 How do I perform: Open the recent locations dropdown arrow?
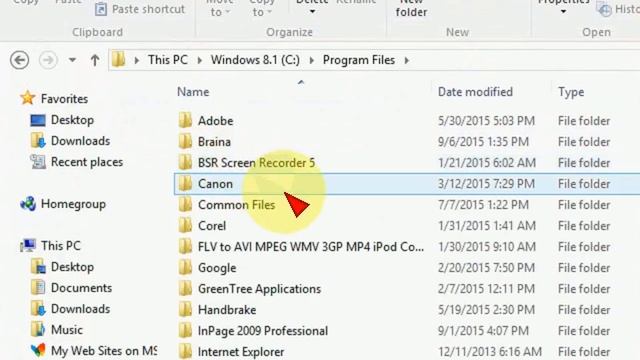pos(72,60)
